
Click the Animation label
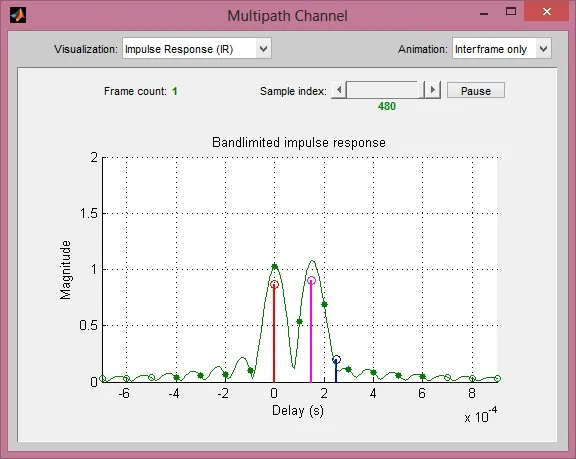click(423, 49)
